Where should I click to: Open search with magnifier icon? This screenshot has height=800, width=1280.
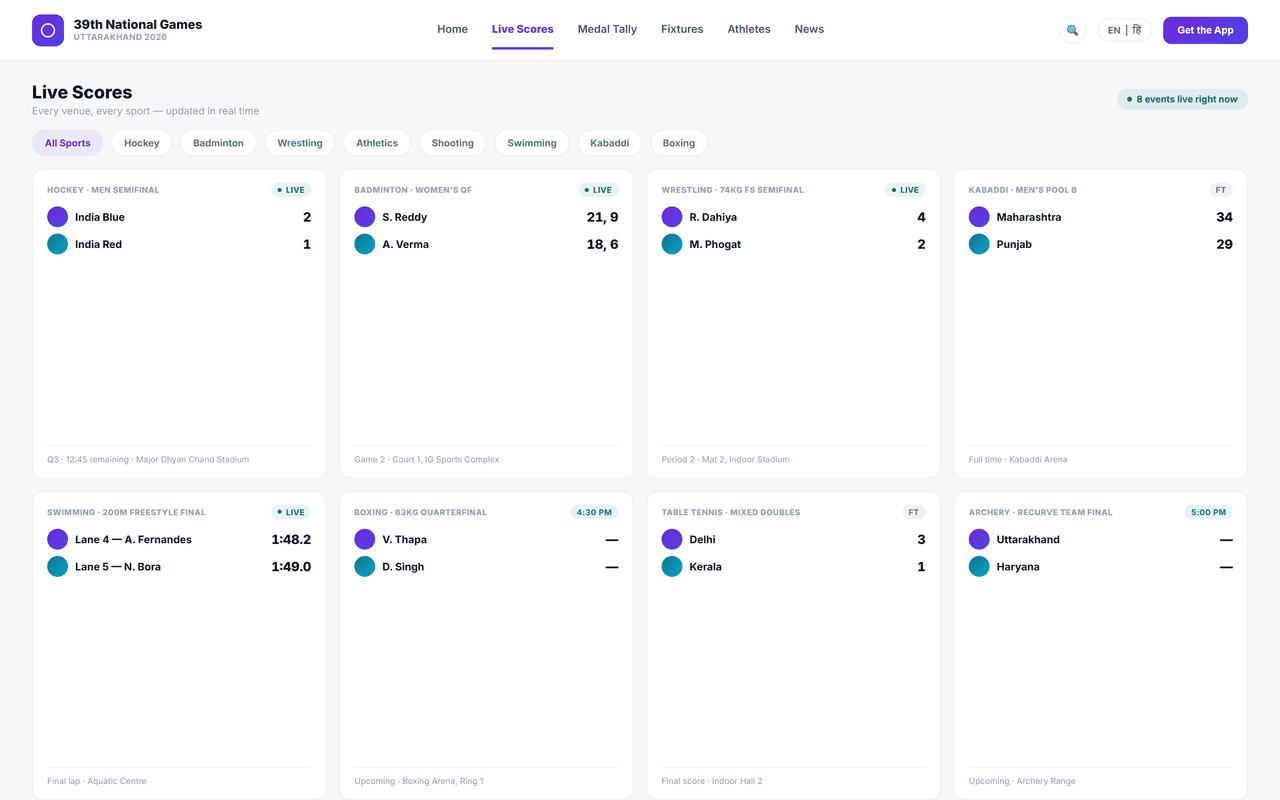point(1072,30)
